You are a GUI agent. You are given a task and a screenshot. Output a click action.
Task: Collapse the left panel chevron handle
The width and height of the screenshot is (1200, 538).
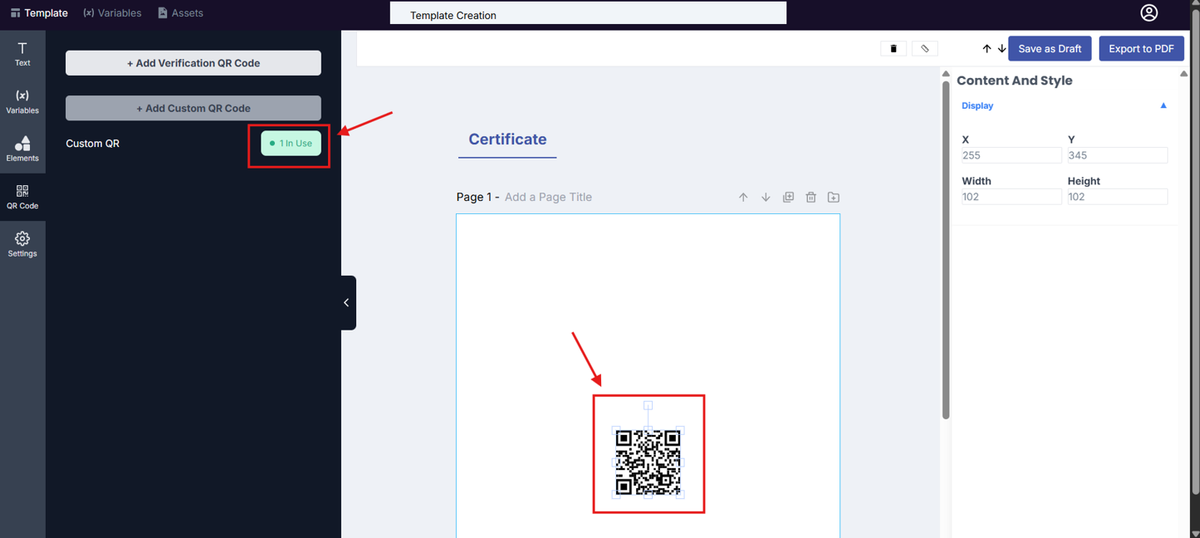coord(347,302)
